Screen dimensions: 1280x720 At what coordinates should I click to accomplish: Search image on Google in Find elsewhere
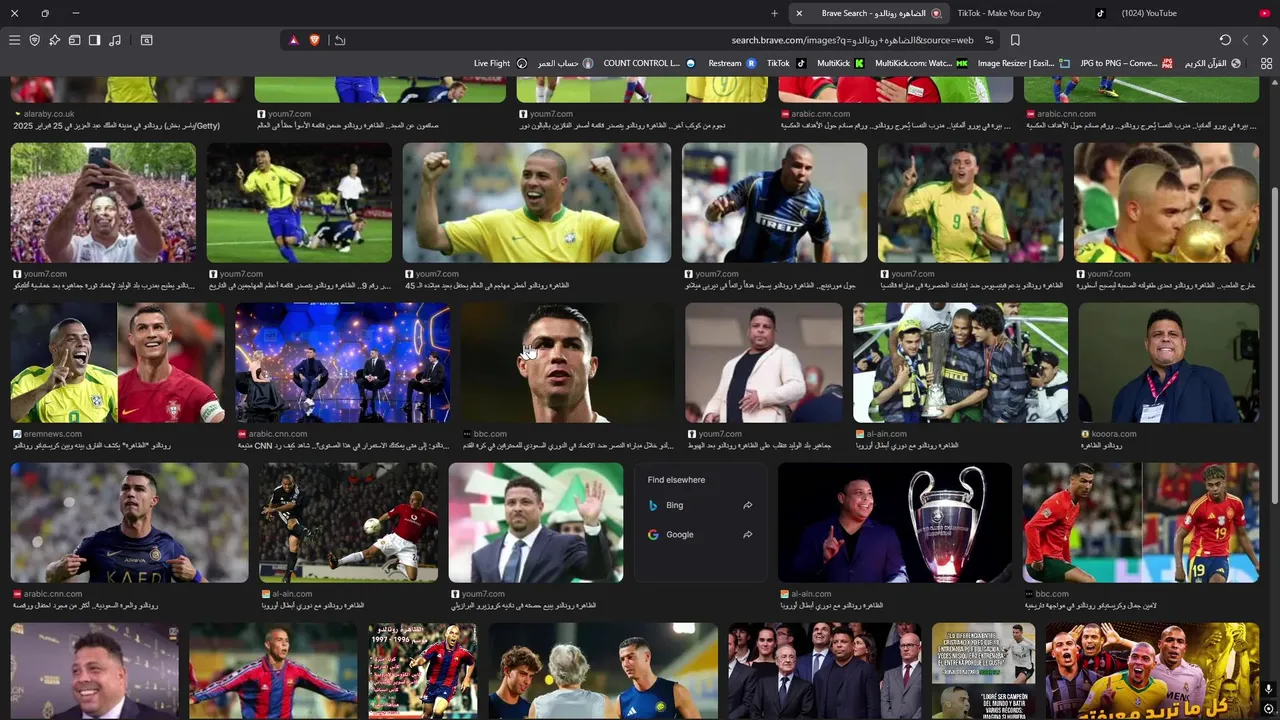[680, 534]
